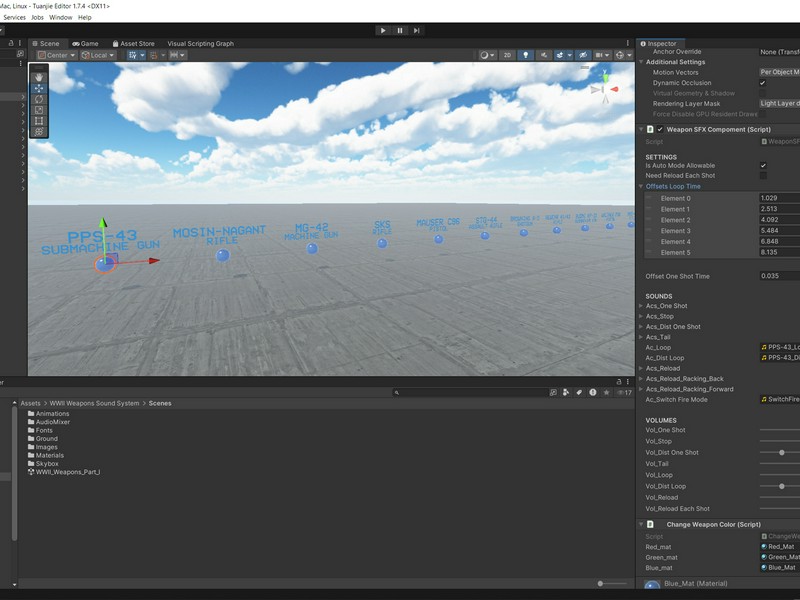
Task: Select WWII_Weapons_Part_I scene asset
Action: tap(64, 472)
